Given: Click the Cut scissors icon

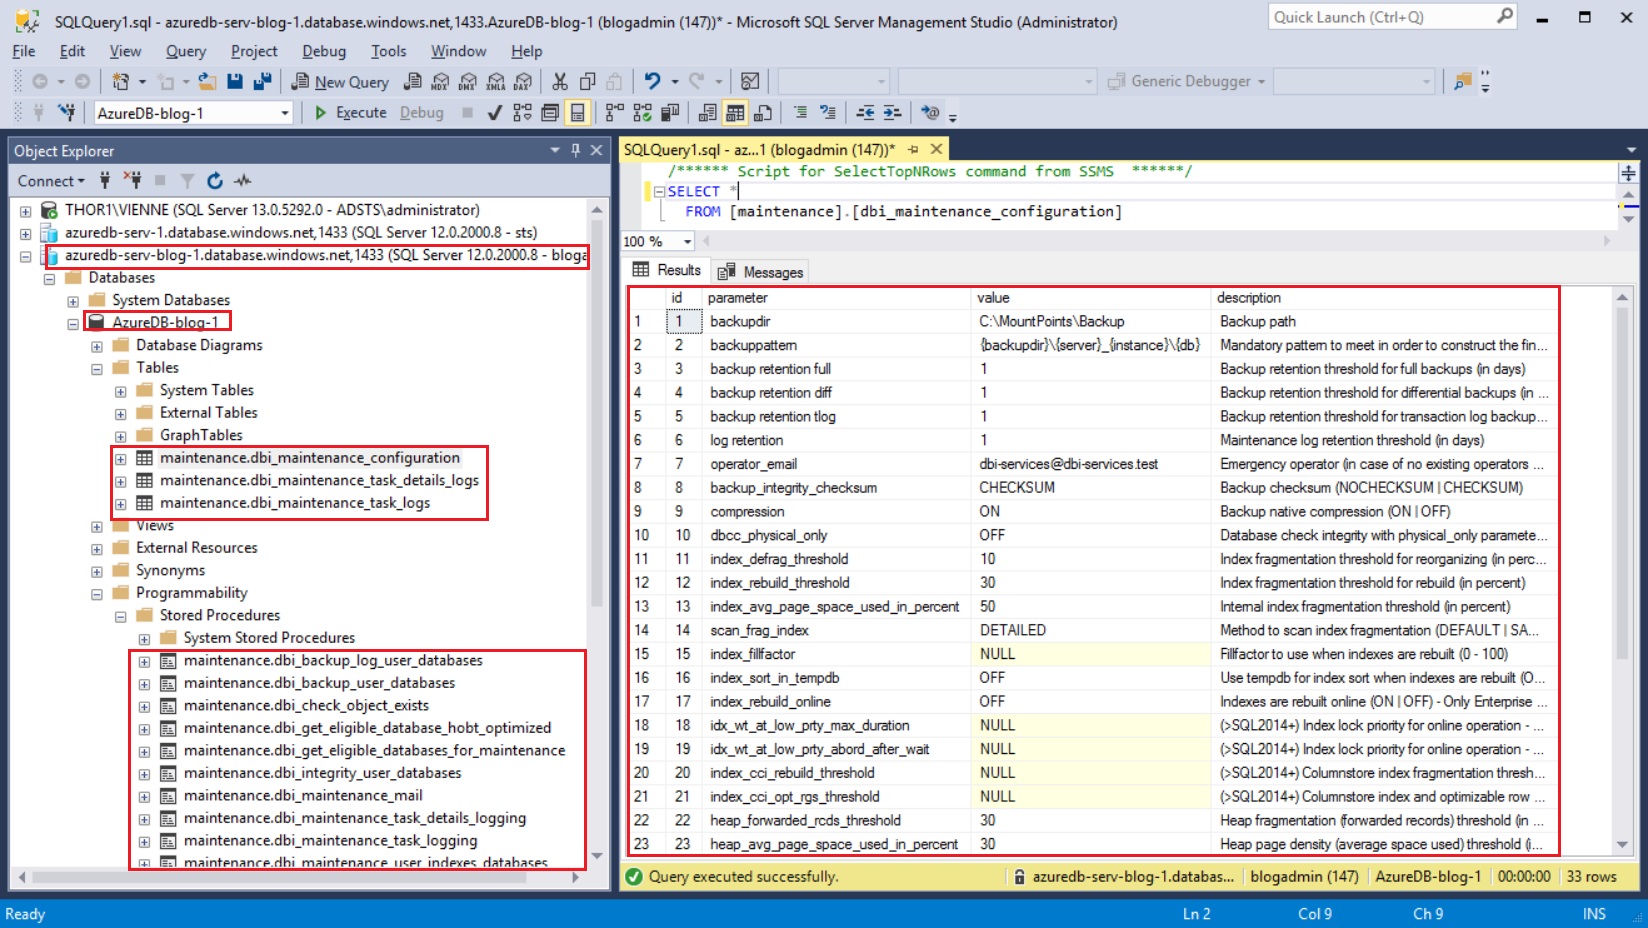Looking at the screenshot, I should point(560,81).
